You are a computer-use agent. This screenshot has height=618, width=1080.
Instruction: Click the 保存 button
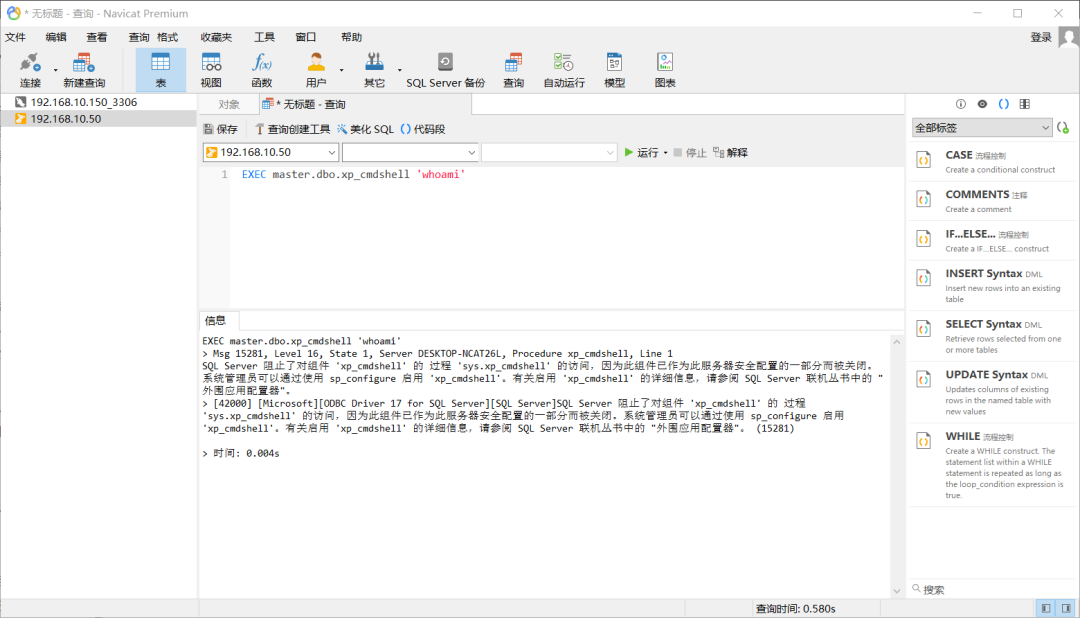tap(220, 130)
